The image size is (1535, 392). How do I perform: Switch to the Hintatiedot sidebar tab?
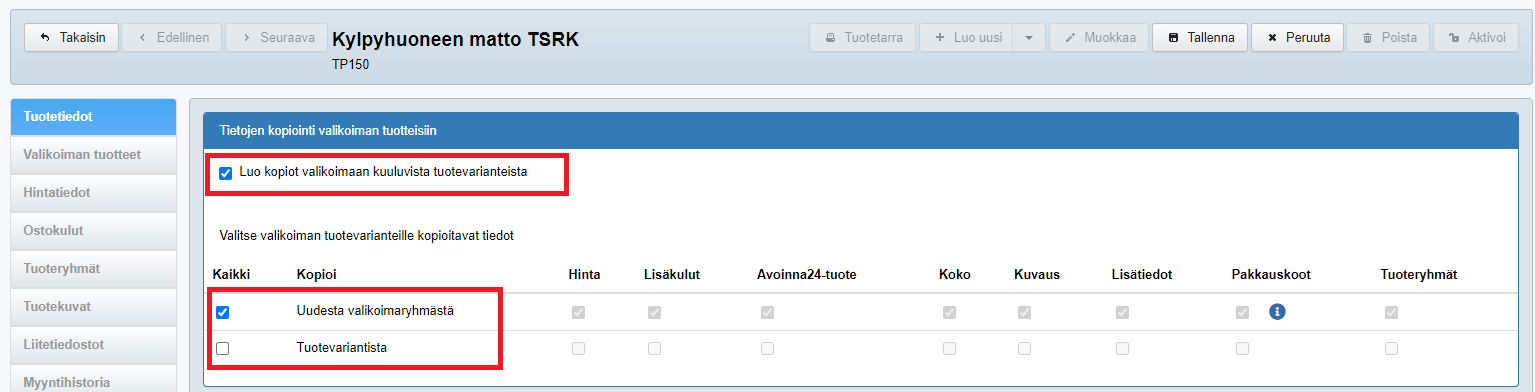pos(93,193)
